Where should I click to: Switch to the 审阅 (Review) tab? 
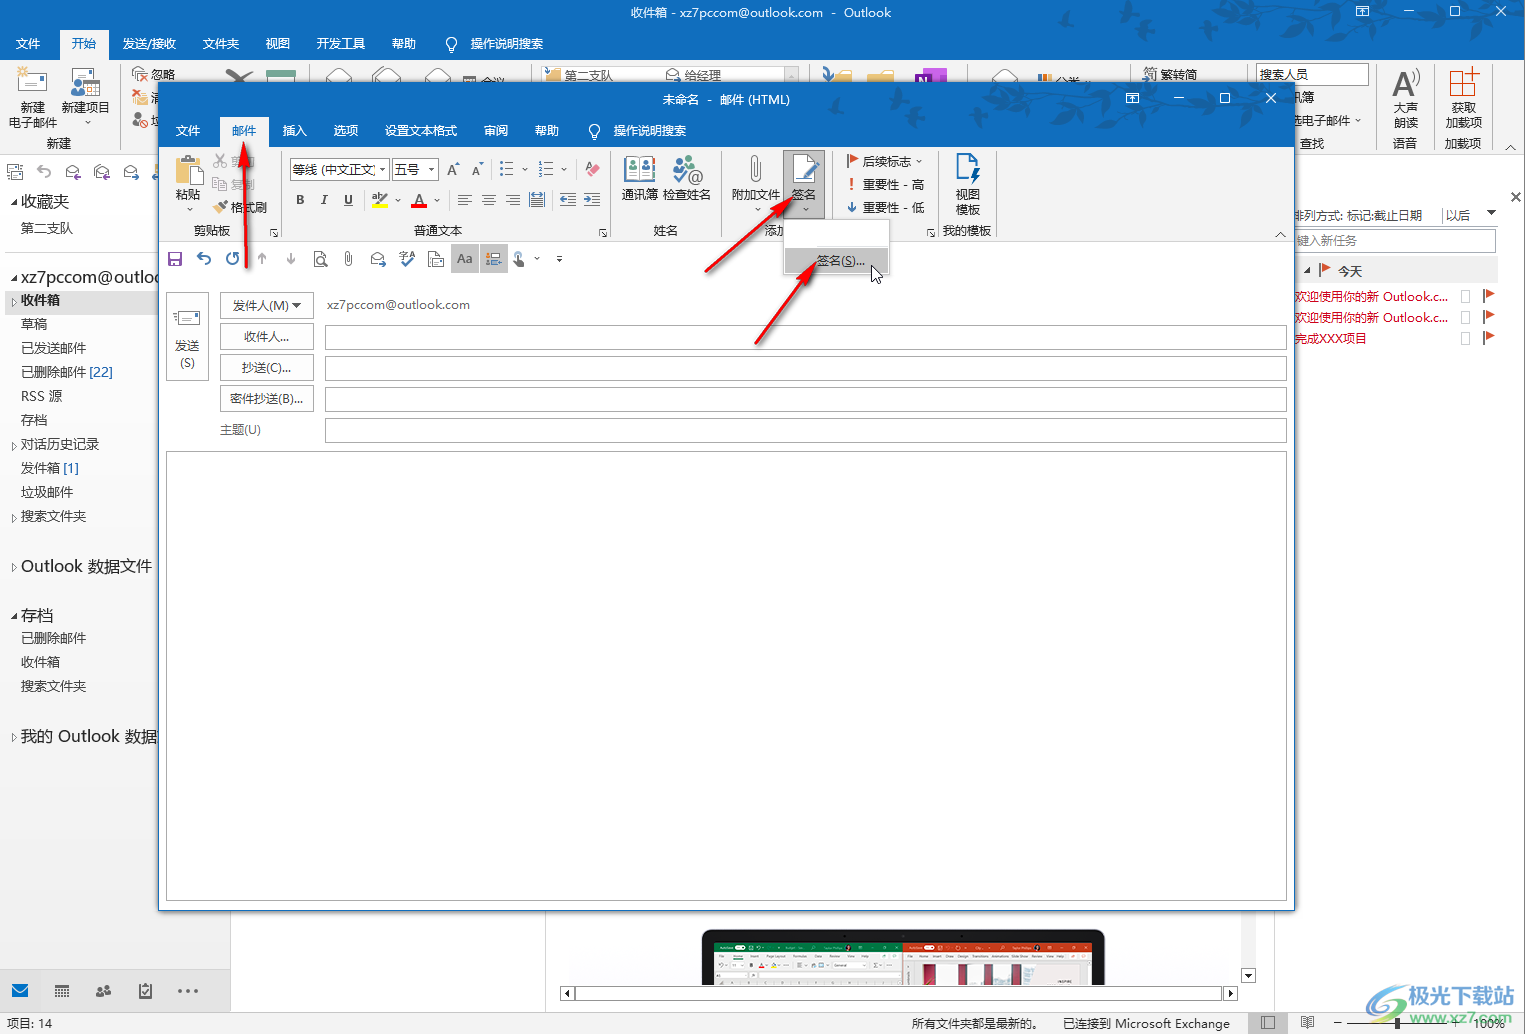coord(496,131)
